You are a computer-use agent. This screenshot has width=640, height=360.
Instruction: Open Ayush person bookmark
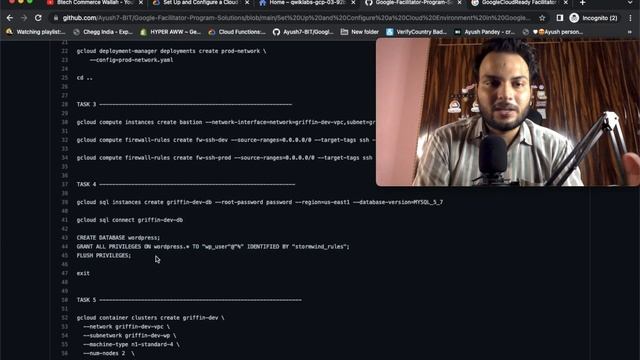(x=553, y=32)
